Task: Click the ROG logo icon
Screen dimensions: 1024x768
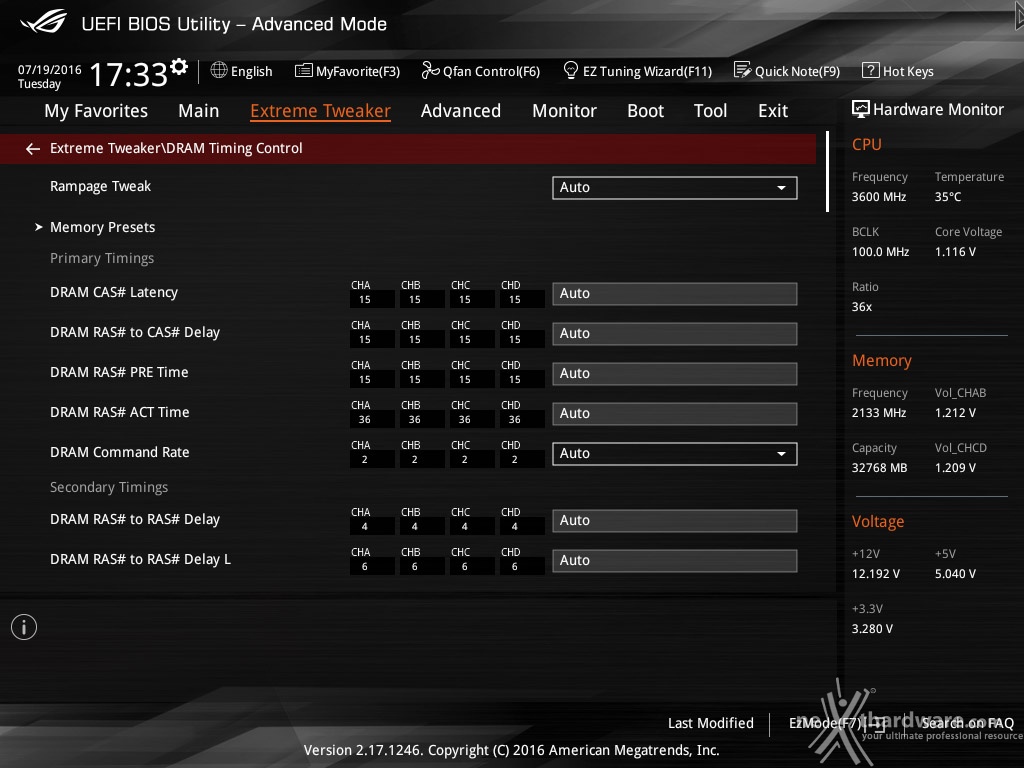Action: (x=43, y=22)
